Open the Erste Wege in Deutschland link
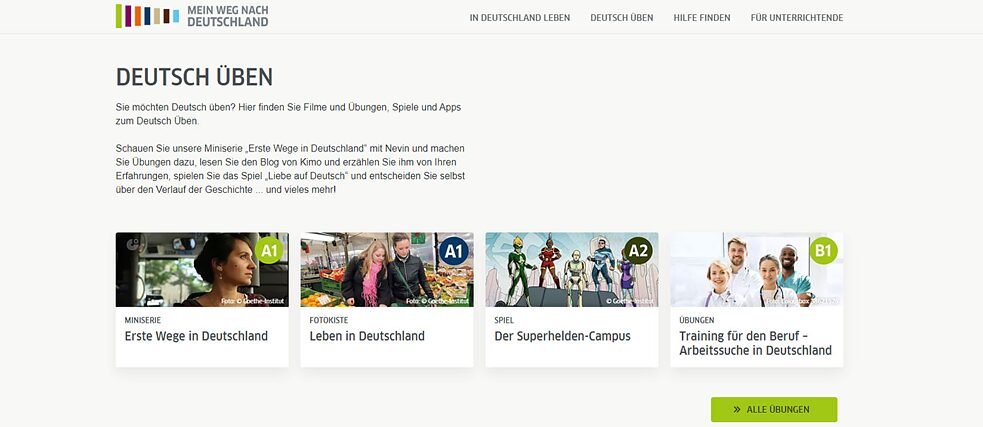Image resolution: width=983 pixels, height=427 pixels. 196,336
